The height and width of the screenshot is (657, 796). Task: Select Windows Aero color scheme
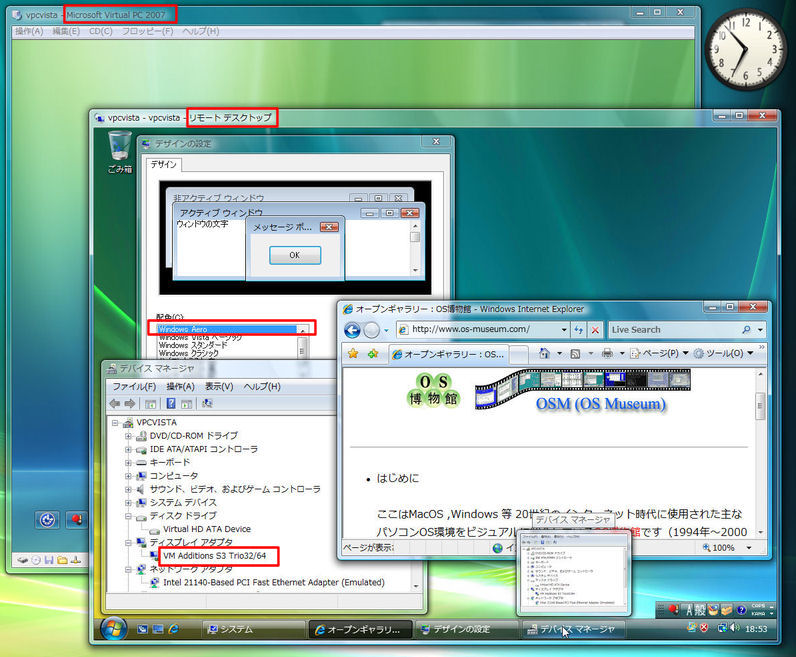pos(228,330)
